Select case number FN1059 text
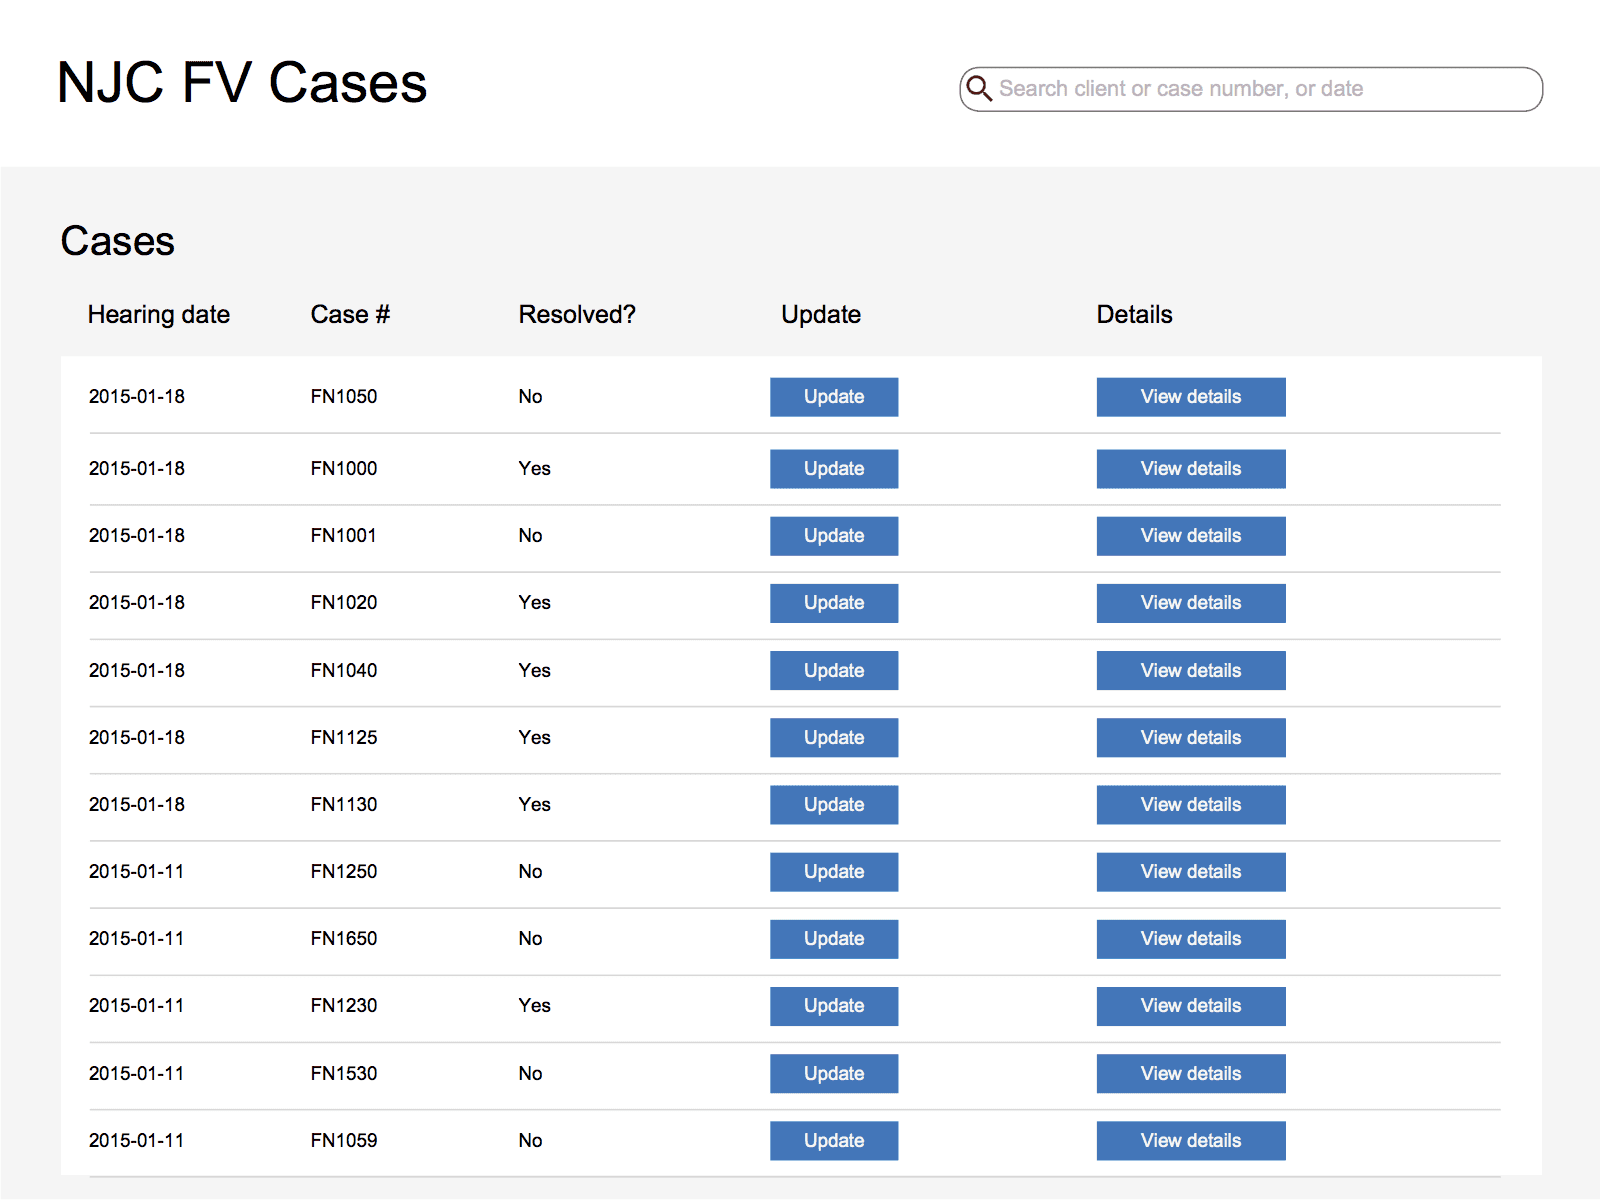Image resolution: width=1600 pixels, height=1200 pixels. 344,1141
